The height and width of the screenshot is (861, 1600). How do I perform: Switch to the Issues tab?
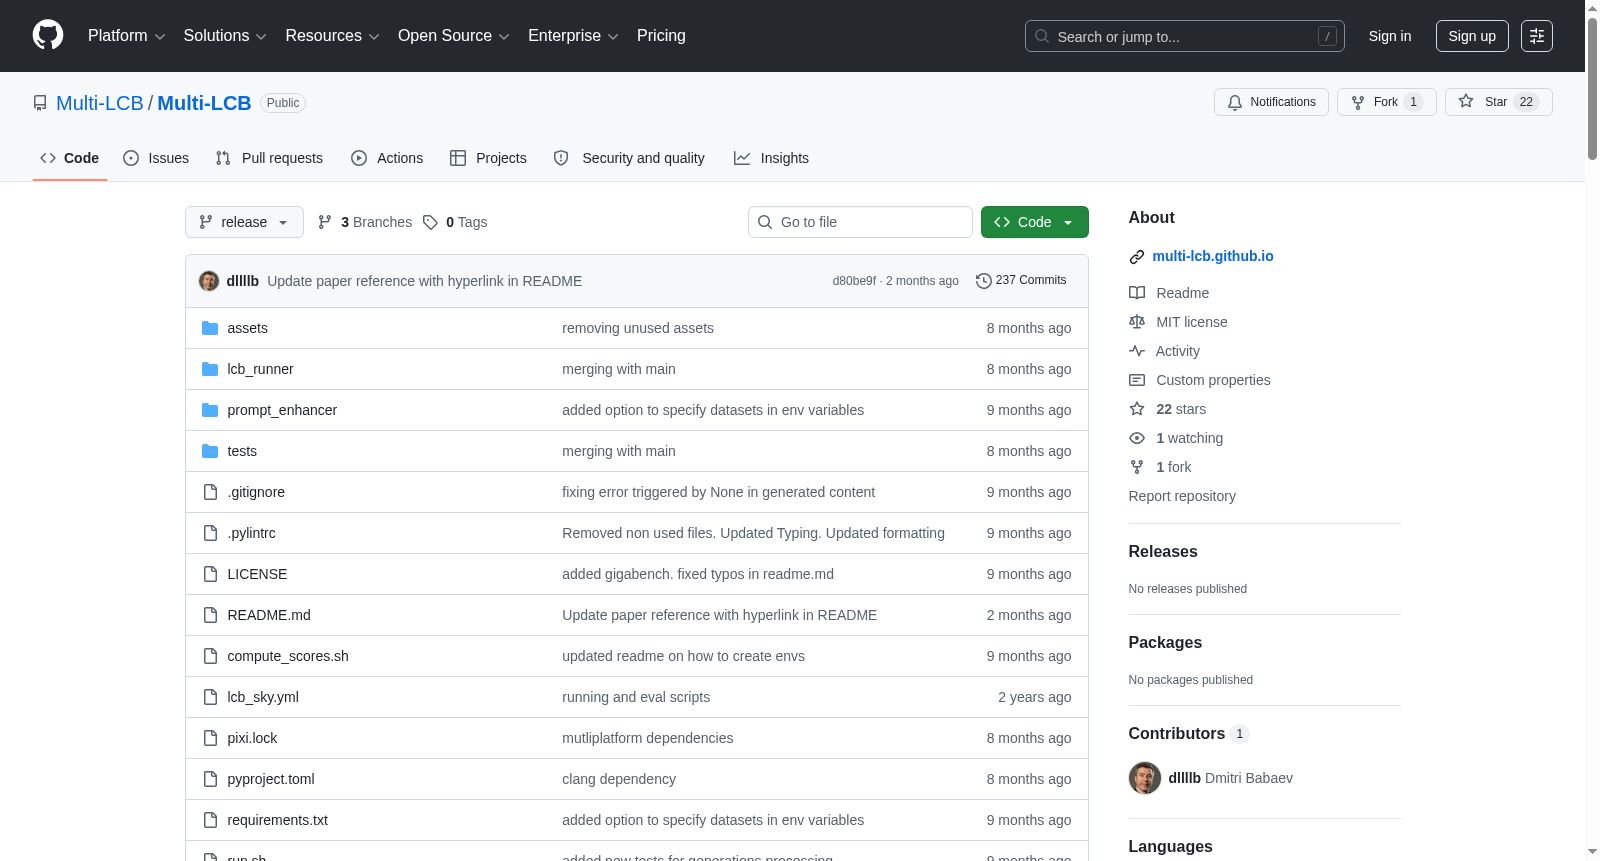click(156, 158)
